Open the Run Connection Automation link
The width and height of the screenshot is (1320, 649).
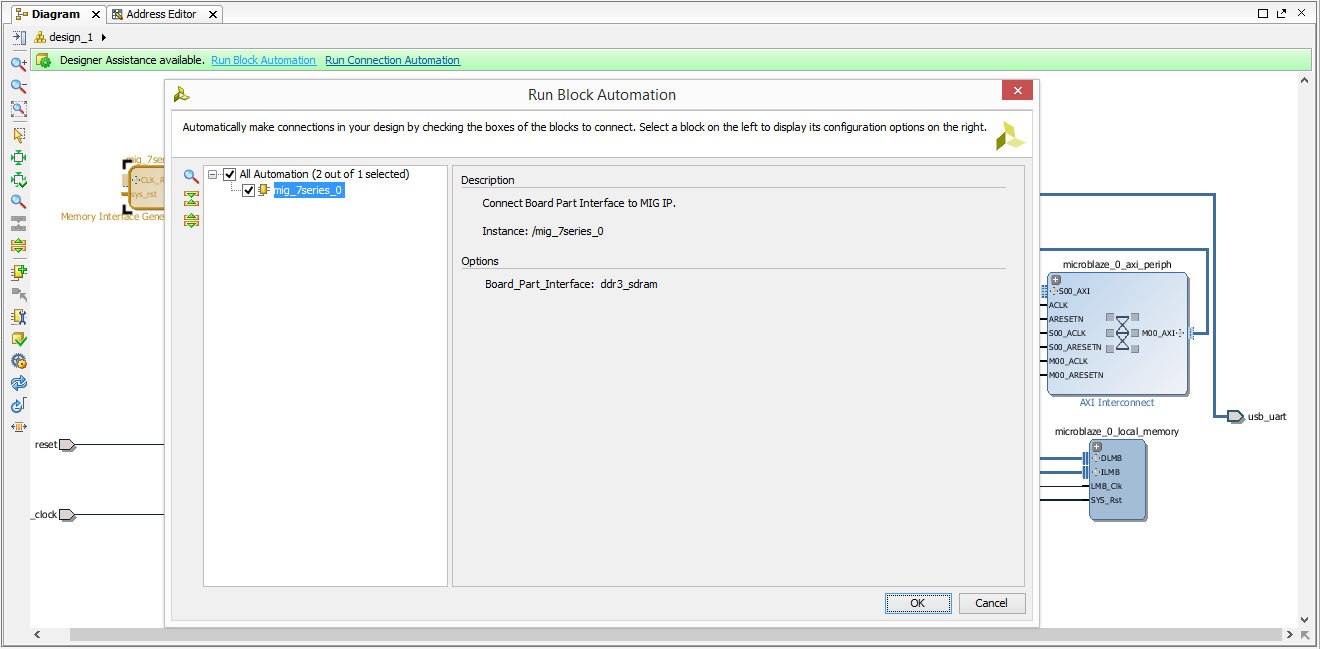392,60
